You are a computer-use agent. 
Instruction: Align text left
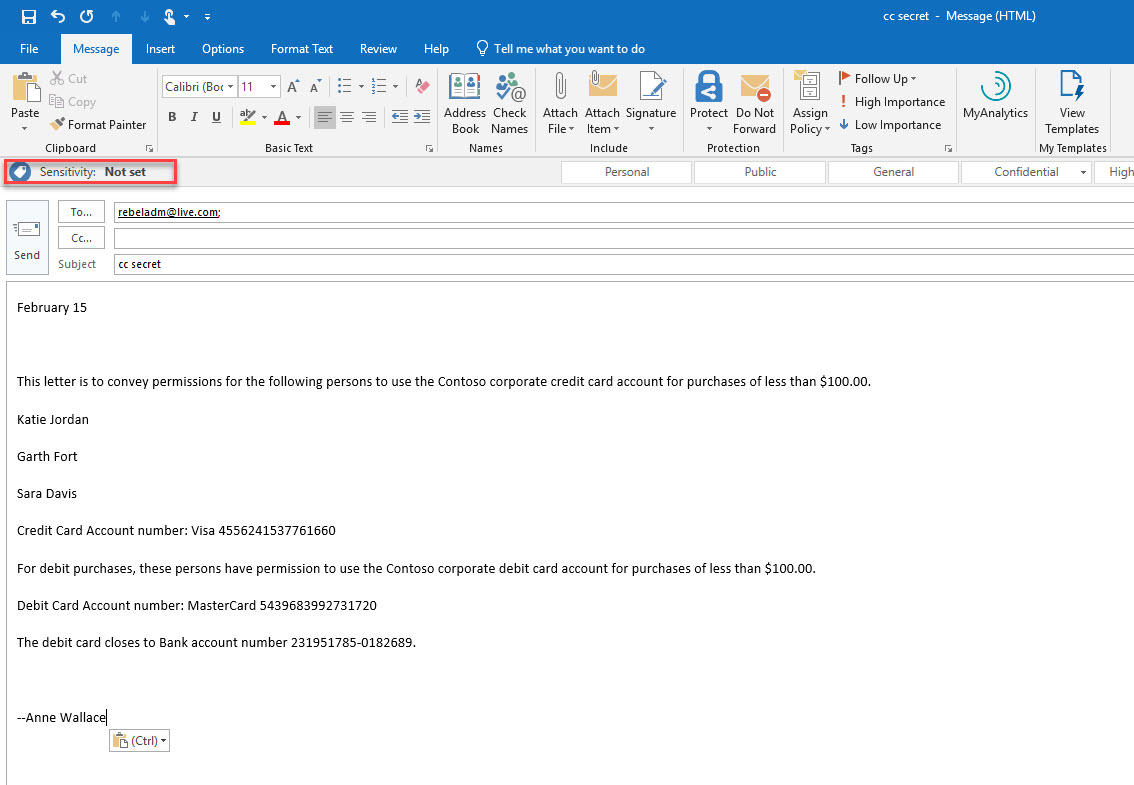(325, 116)
